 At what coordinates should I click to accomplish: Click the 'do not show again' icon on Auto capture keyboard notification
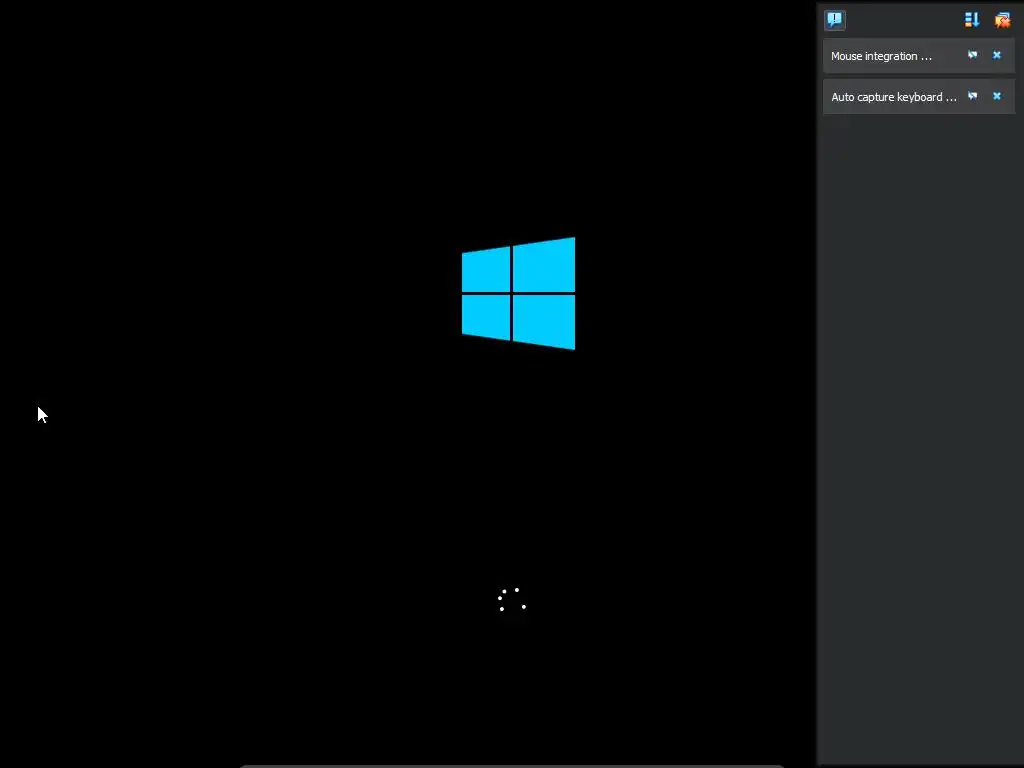point(972,96)
